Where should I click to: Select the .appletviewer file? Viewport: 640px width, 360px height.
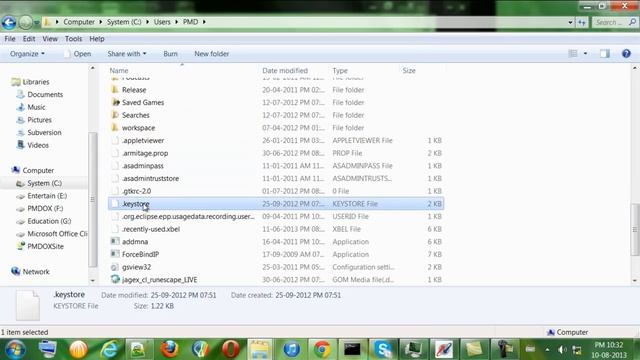click(x=143, y=140)
